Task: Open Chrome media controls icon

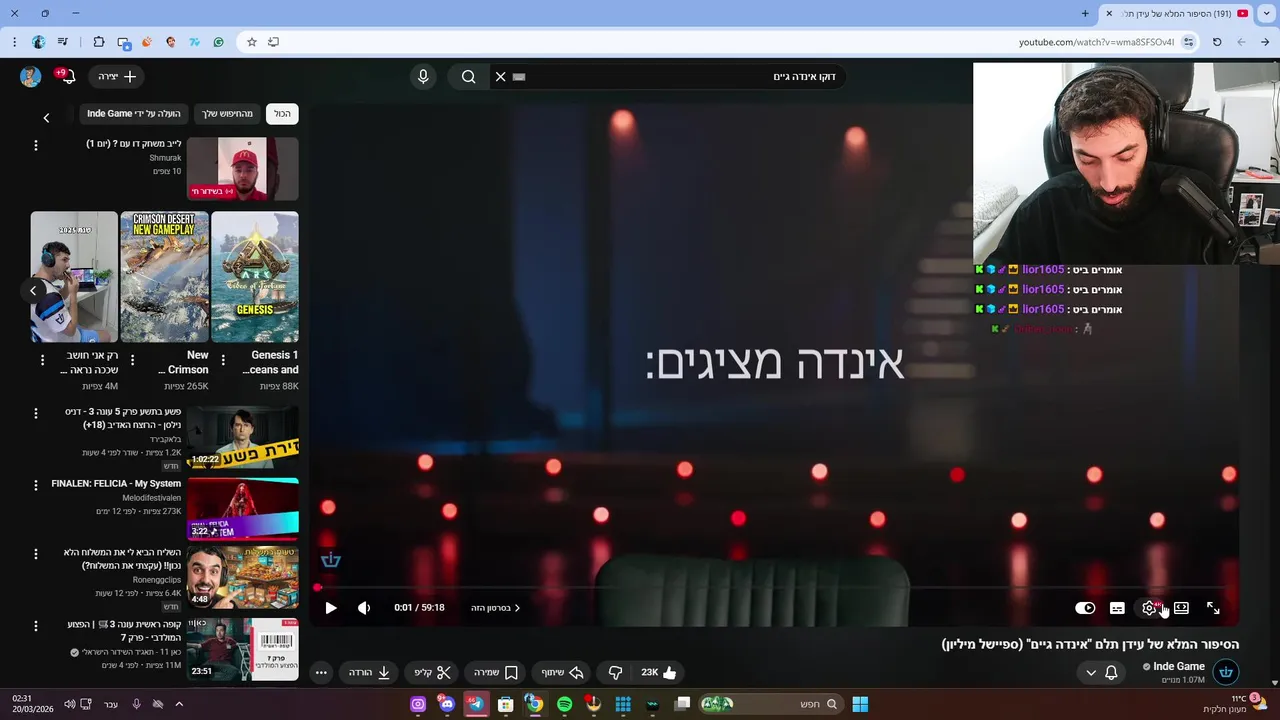Action: pyautogui.click(x=63, y=42)
